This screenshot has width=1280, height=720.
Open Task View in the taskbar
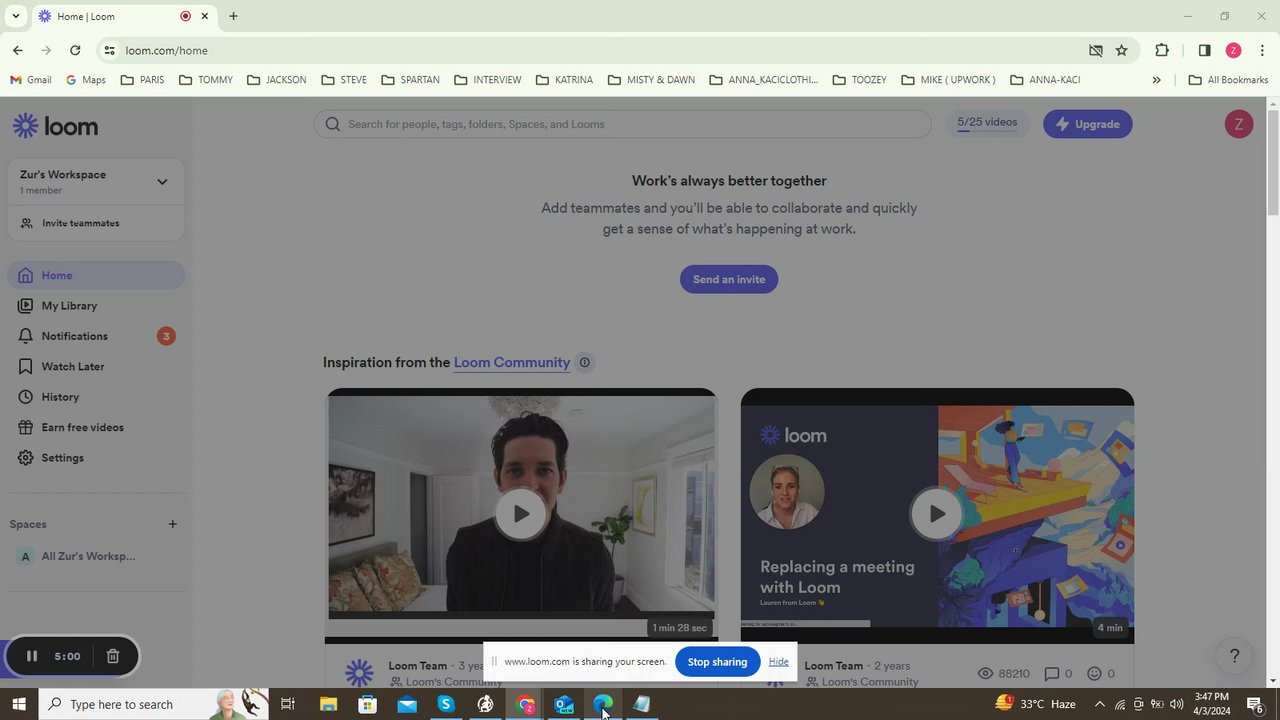(288, 704)
